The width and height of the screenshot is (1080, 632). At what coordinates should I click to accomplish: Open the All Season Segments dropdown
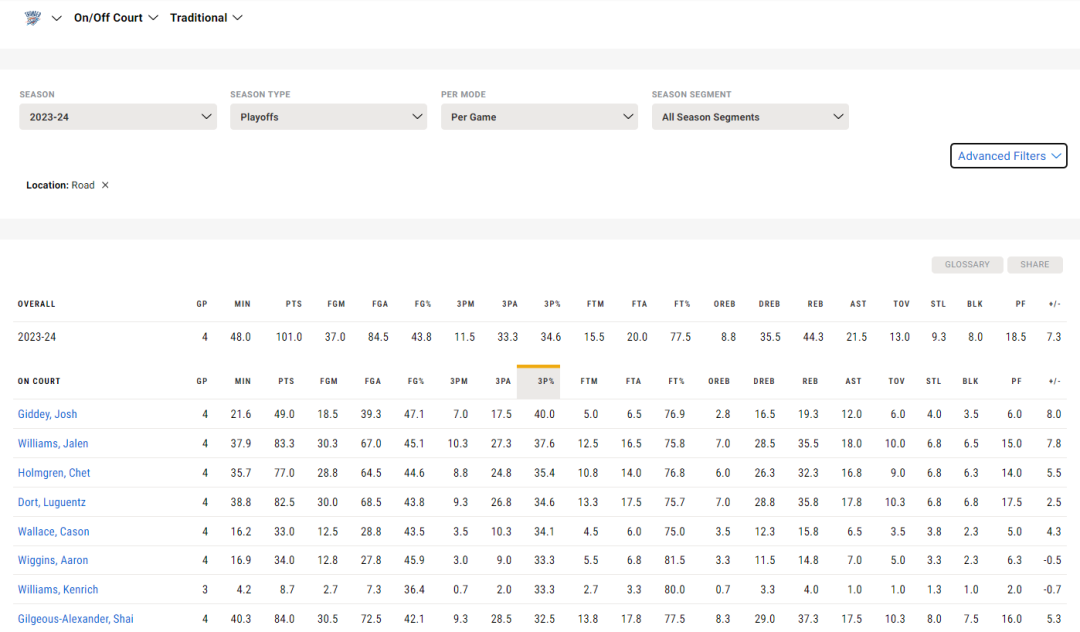(x=750, y=117)
